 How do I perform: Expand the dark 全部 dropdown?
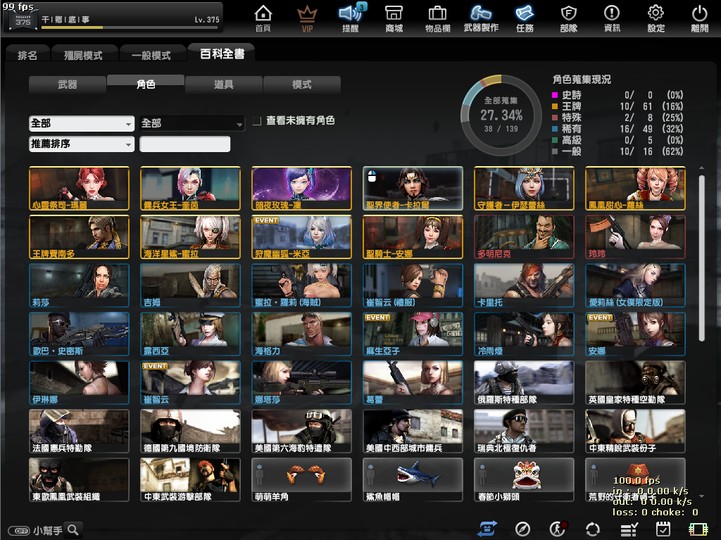tap(192, 123)
